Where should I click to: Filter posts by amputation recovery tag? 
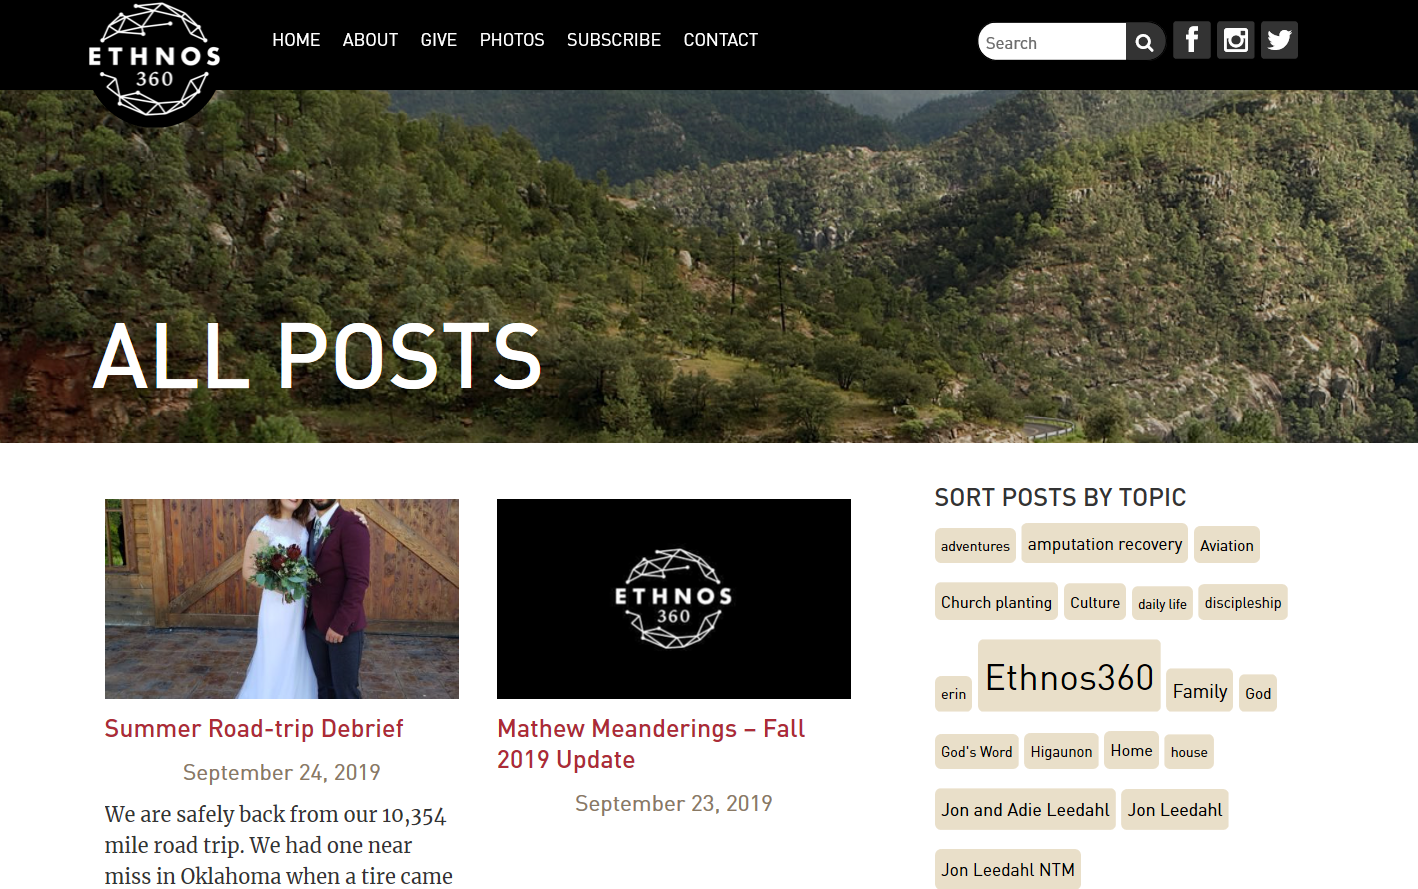[x=1105, y=544]
